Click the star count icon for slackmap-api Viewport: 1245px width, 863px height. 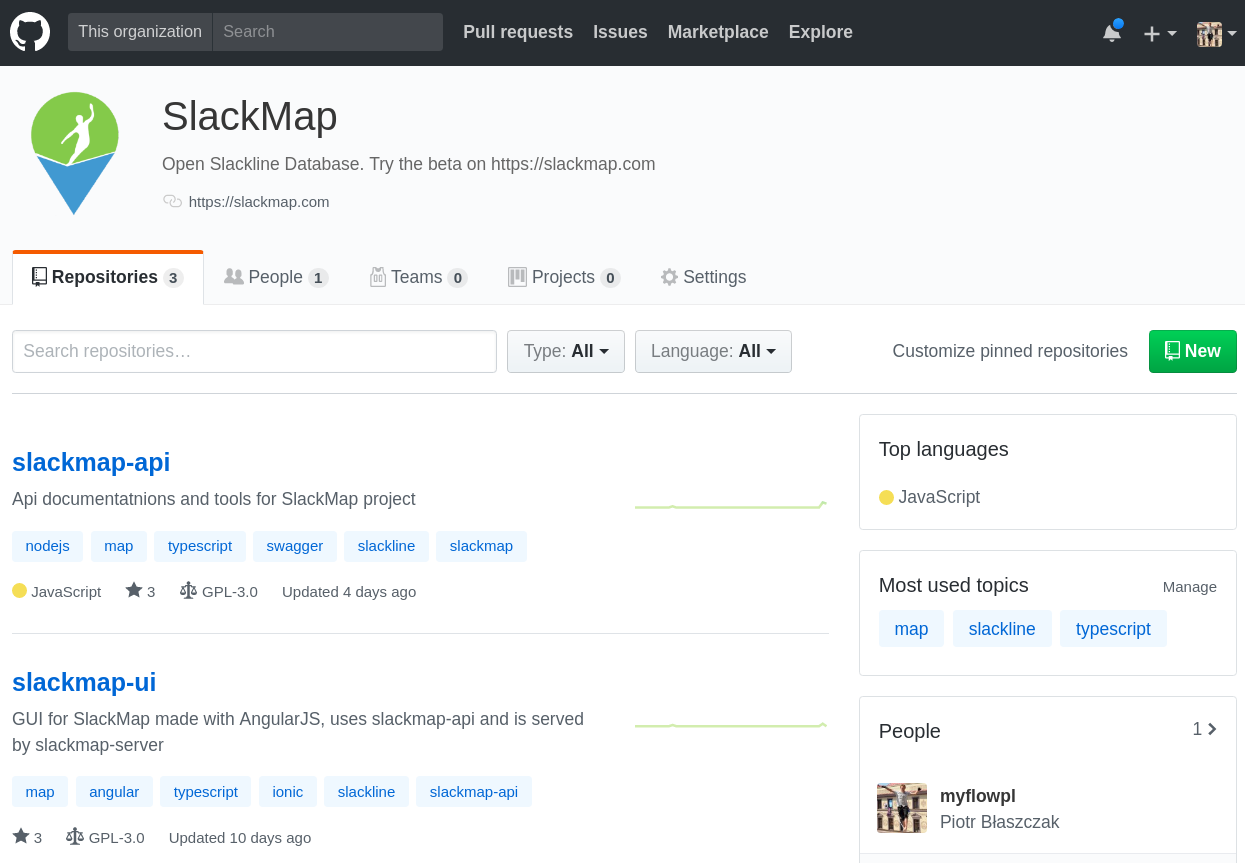click(134, 590)
